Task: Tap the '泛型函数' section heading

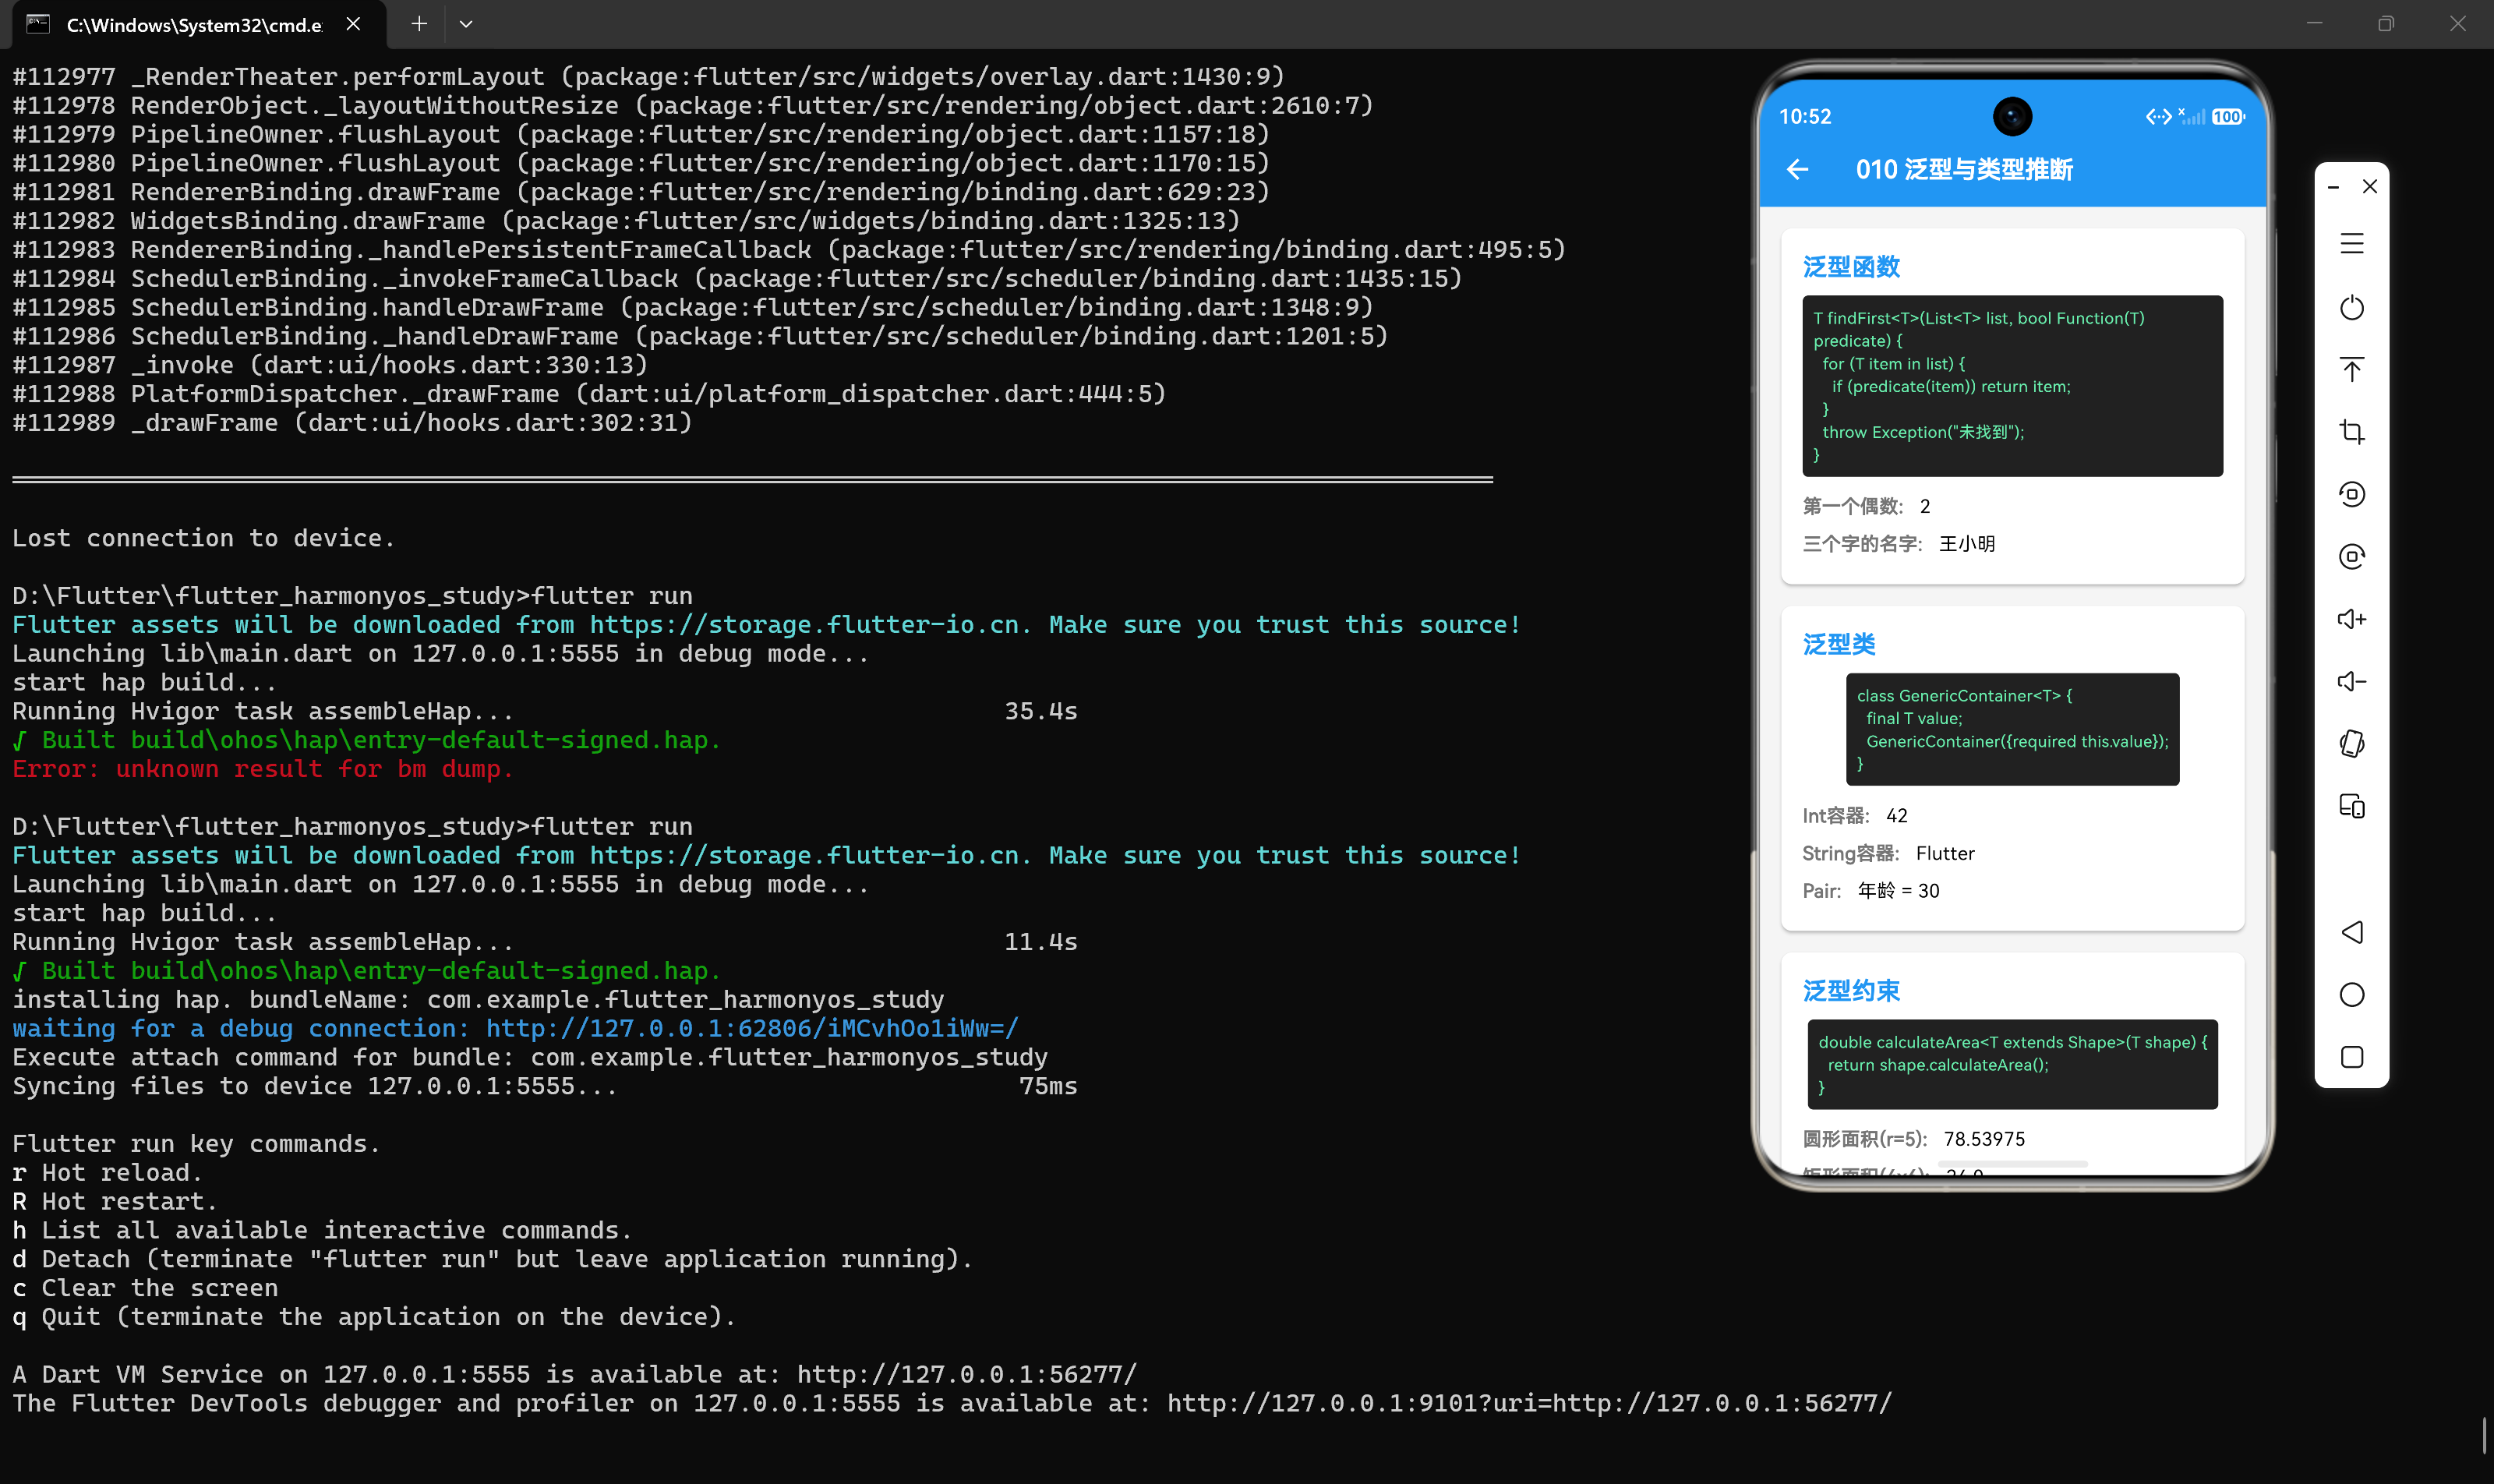Action: coord(1851,267)
